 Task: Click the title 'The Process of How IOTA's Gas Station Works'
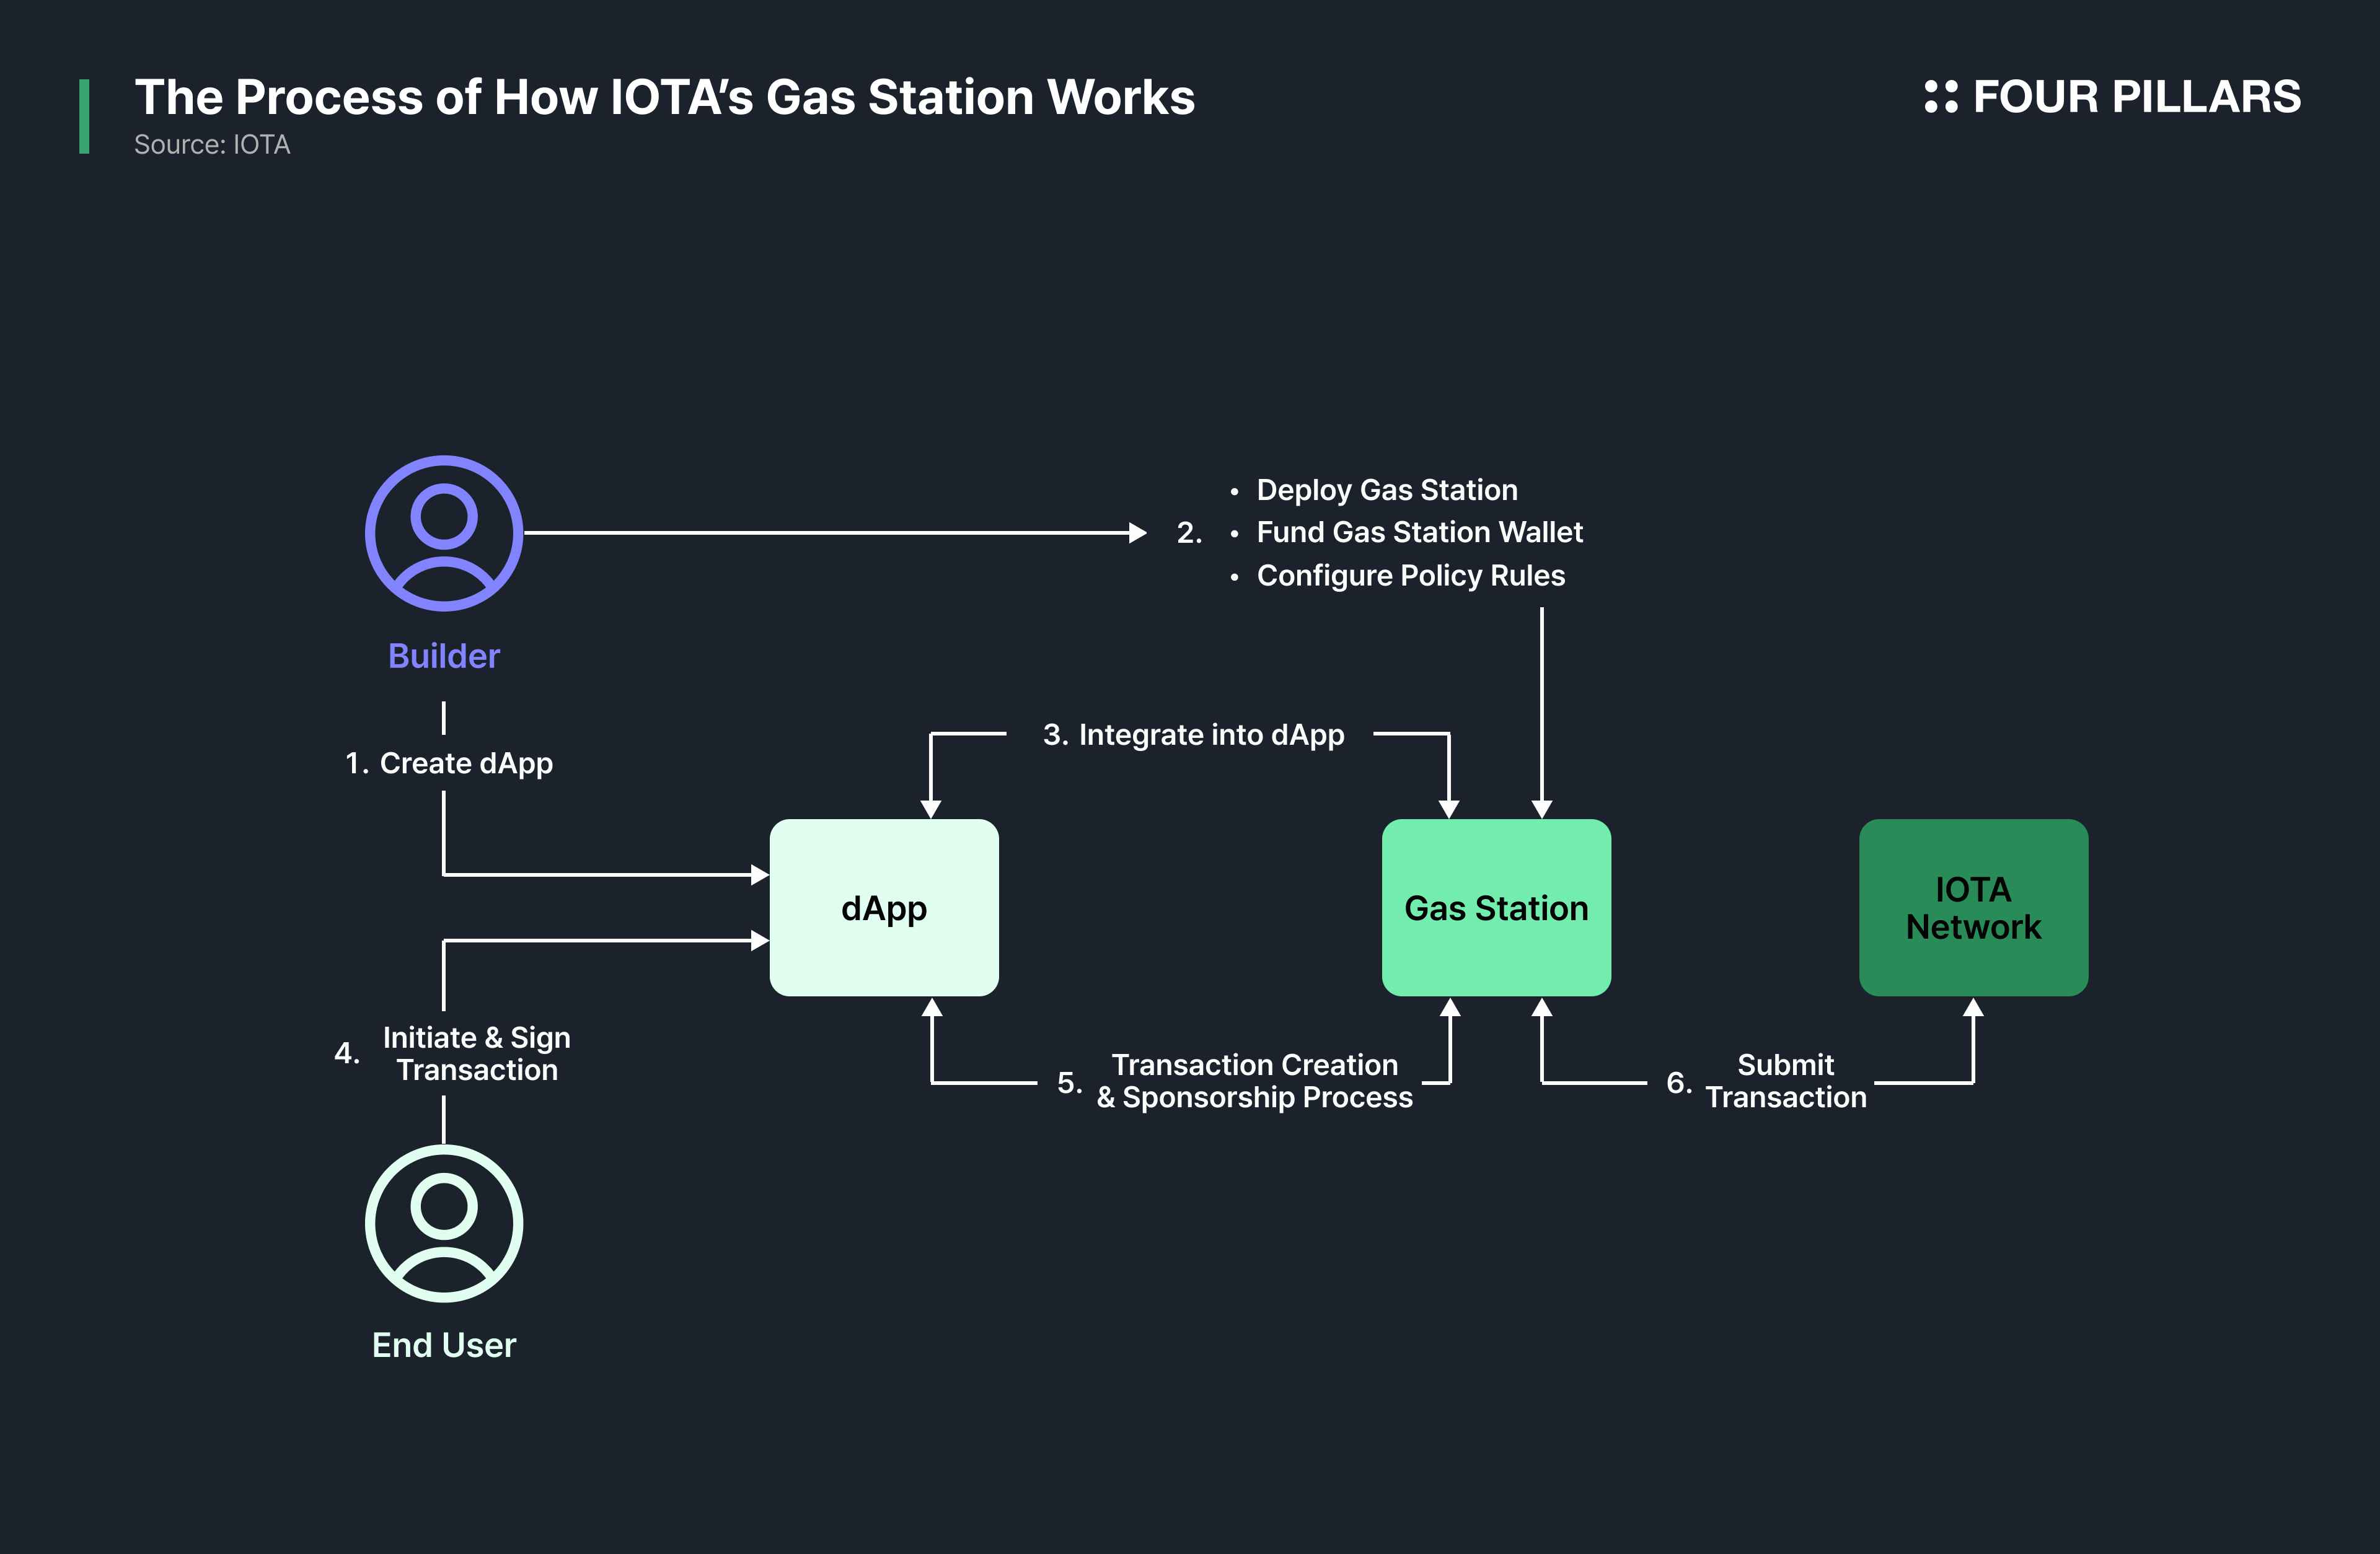click(665, 97)
